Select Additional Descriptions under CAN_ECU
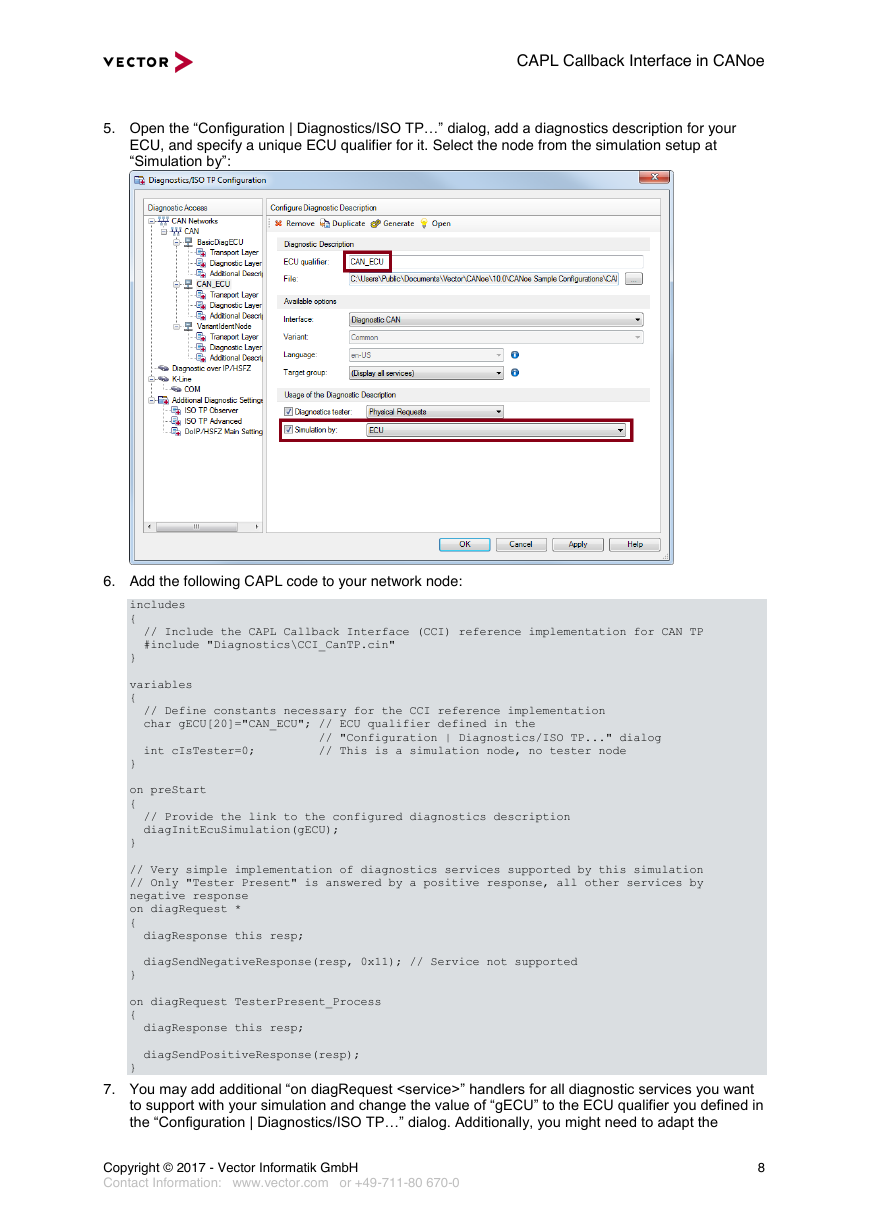 (x=229, y=315)
